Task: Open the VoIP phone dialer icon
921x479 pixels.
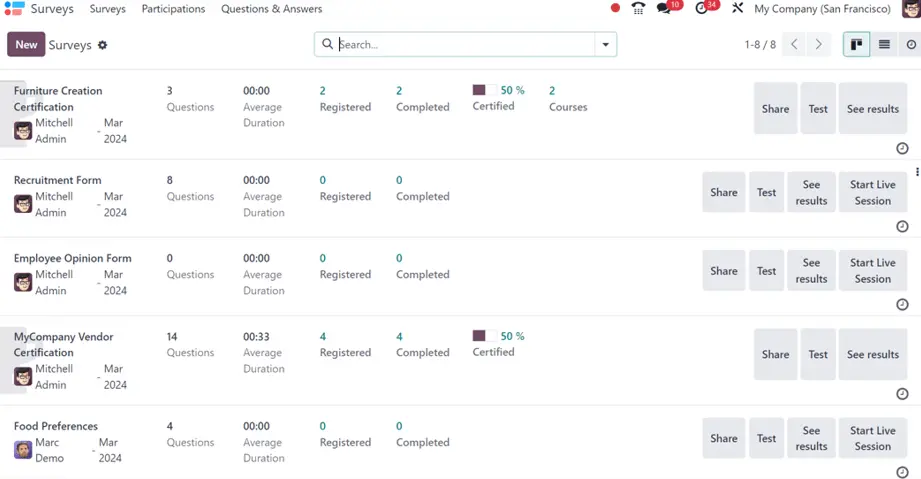Action: (638, 9)
